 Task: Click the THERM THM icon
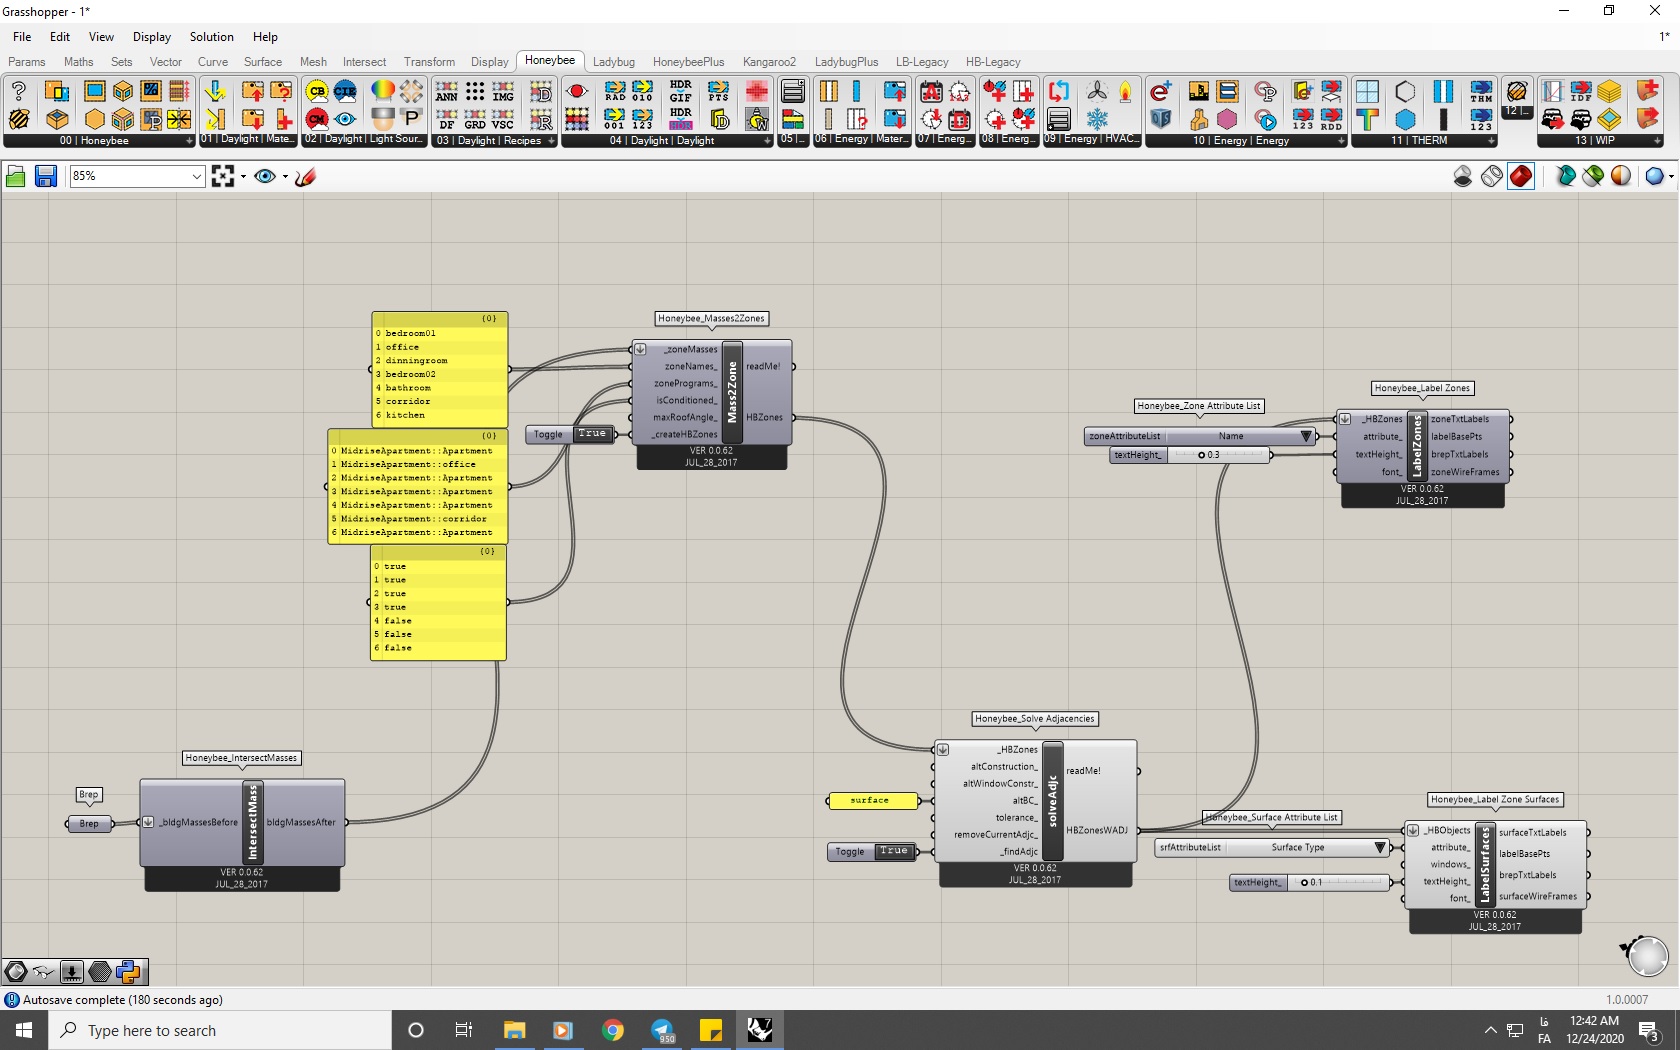tap(1481, 92)
